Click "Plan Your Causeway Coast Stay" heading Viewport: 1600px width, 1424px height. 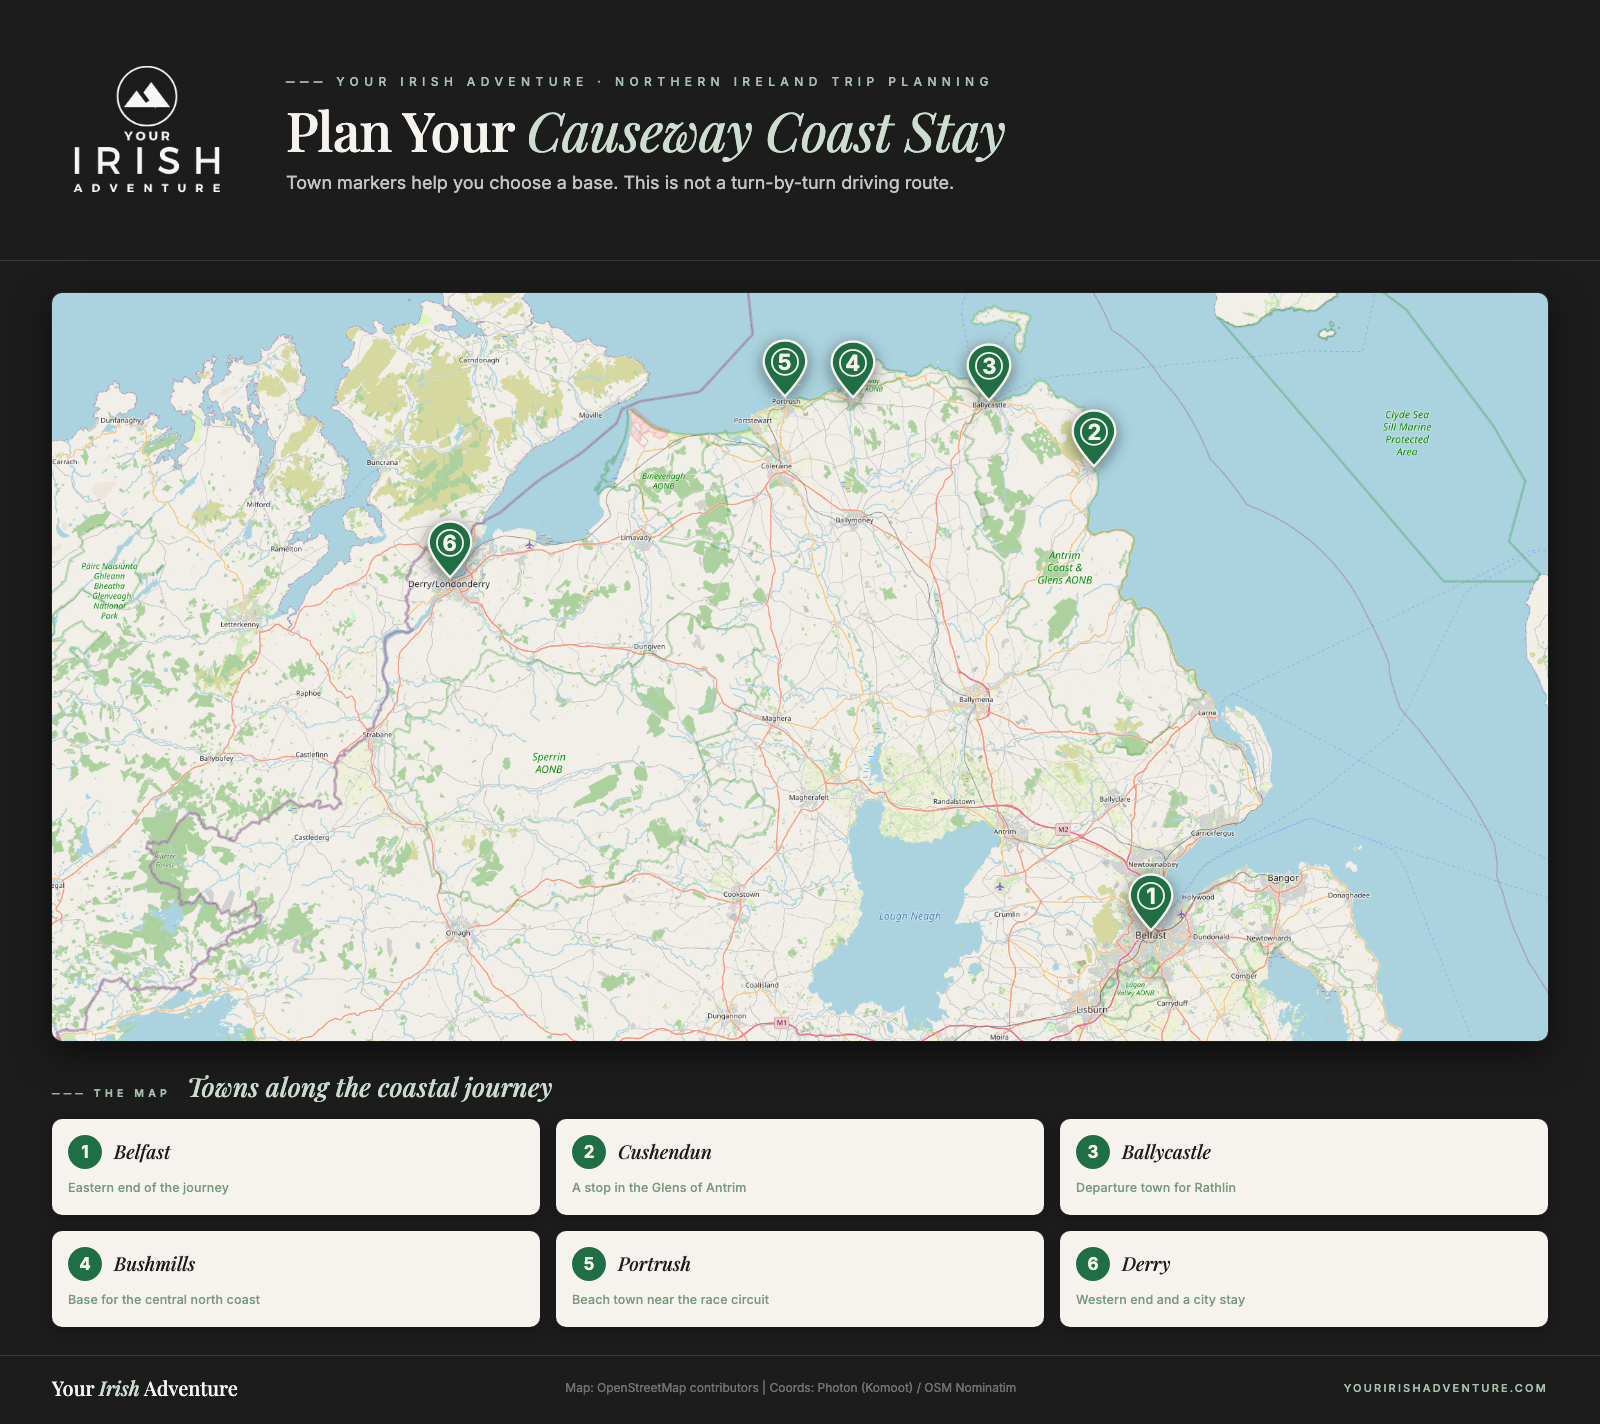(646, 133)
